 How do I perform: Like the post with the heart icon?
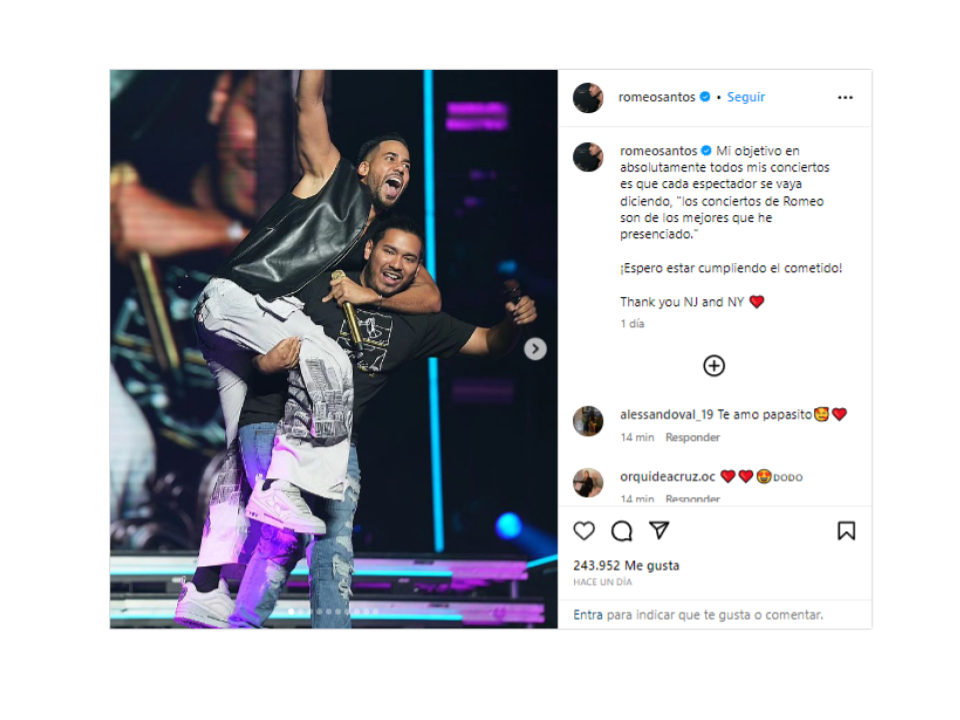(584, 530)
